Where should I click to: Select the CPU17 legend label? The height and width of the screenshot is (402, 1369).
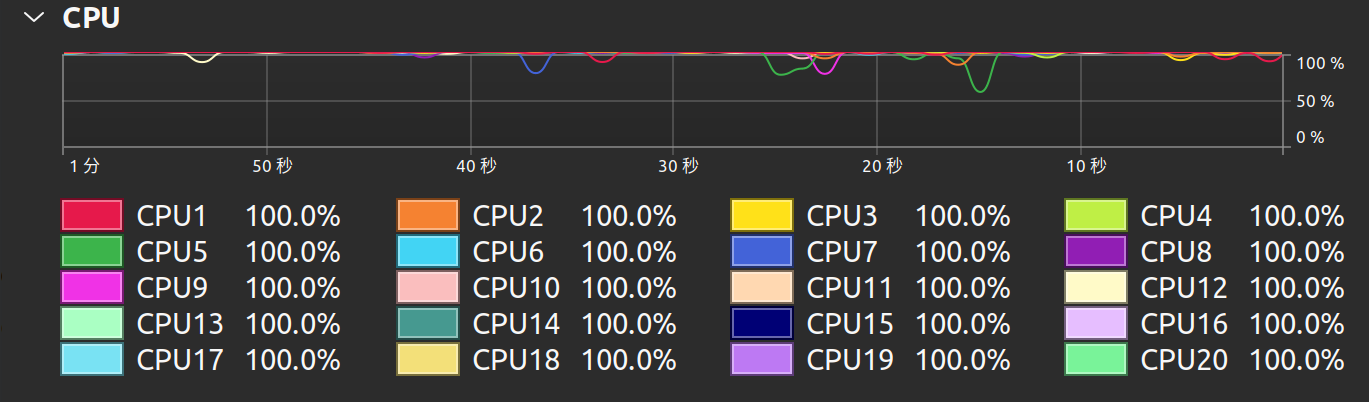pos(180,360)
